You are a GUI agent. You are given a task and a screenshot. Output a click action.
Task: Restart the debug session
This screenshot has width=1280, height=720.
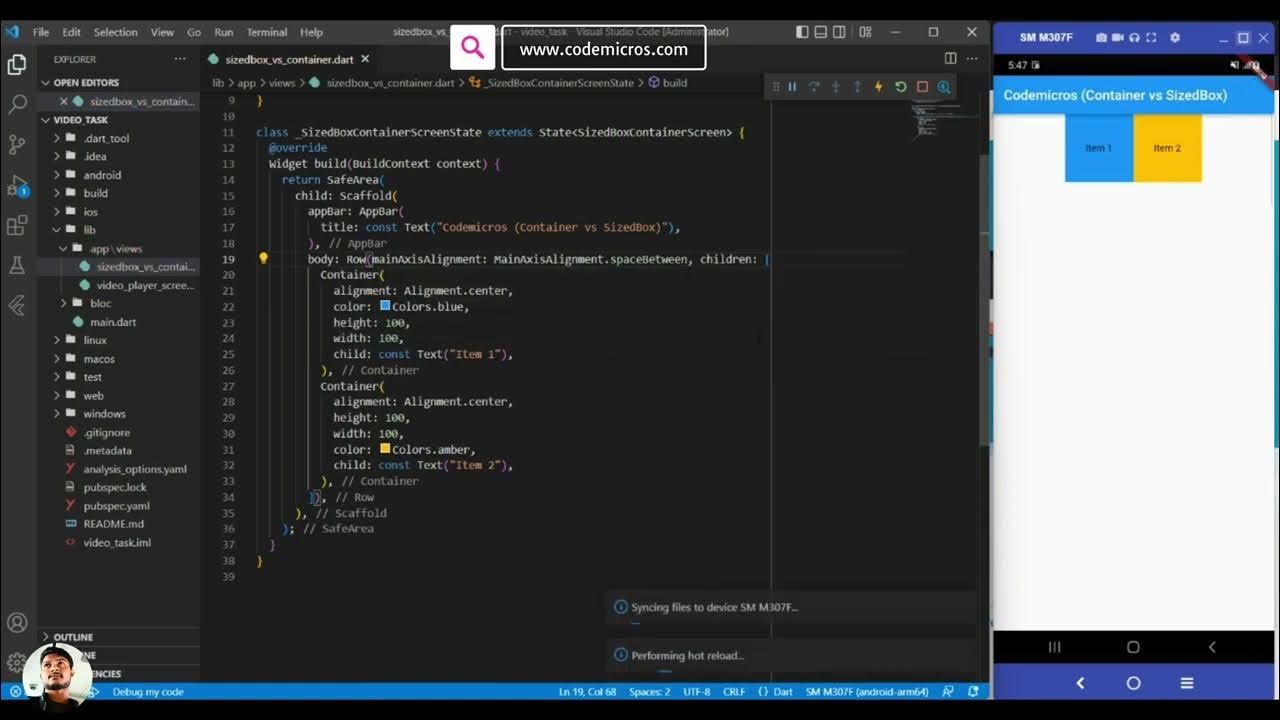pos(901,87)
